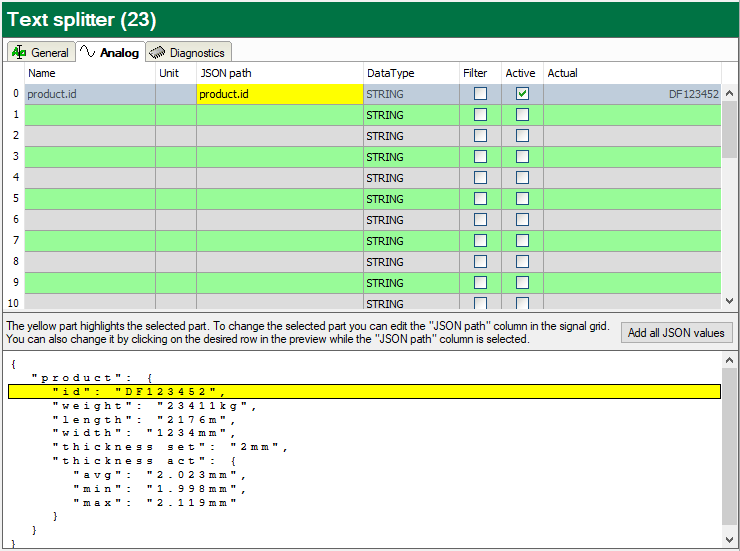Open the General tab
The width and height of the screenshot is (740, 551).
(49, 53)
